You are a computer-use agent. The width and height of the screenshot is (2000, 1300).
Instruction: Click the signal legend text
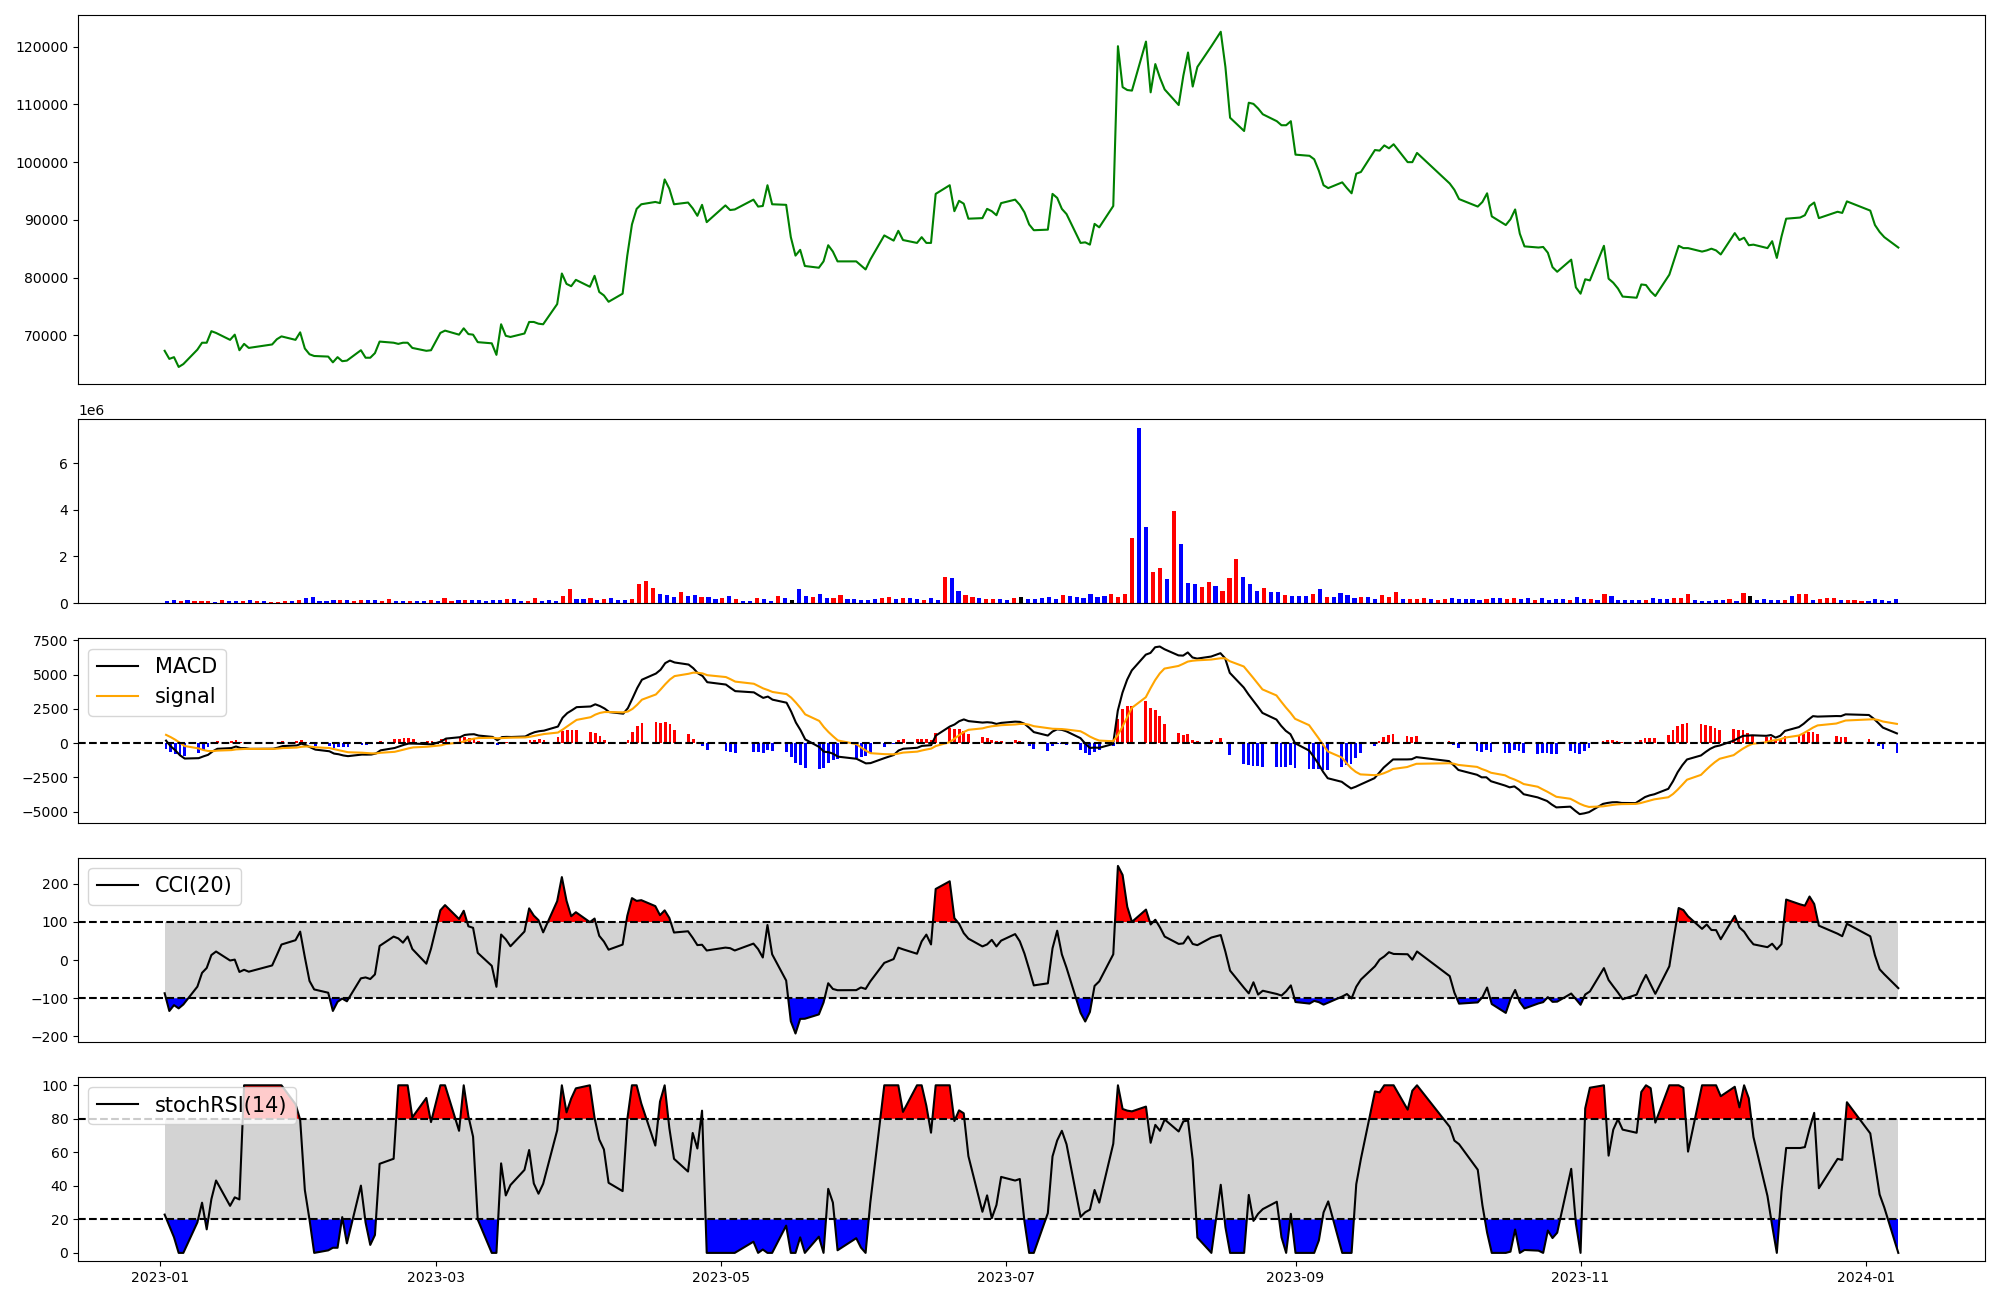(x=184, y=696)
